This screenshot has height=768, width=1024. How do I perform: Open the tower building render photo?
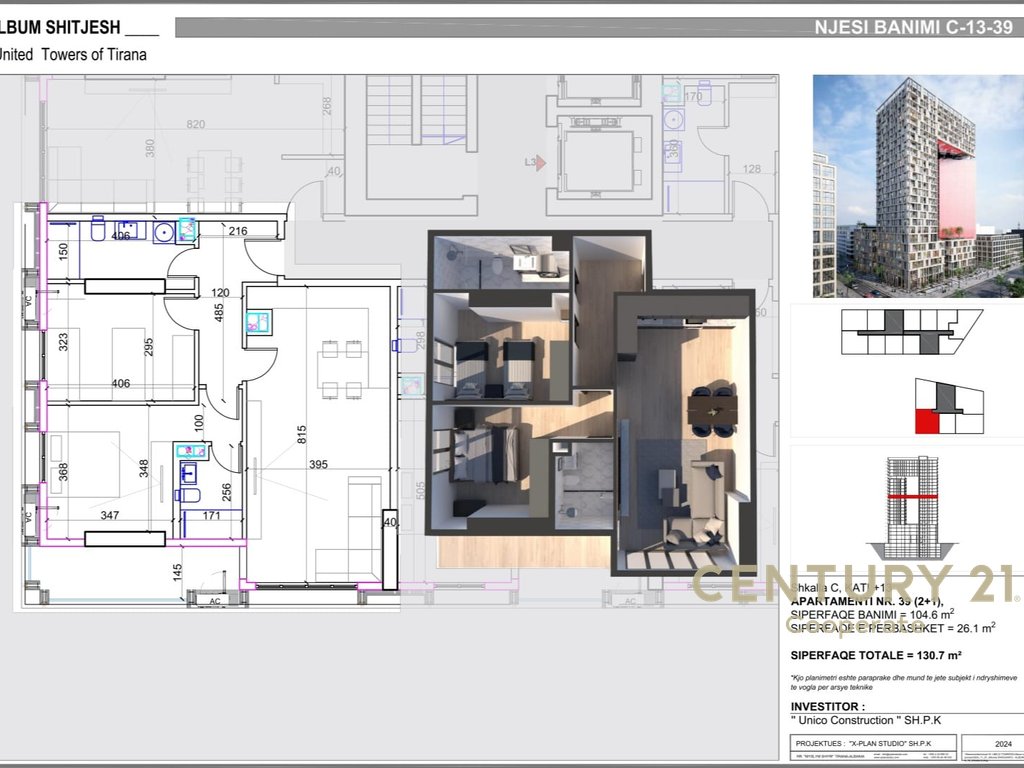[917, 186]
